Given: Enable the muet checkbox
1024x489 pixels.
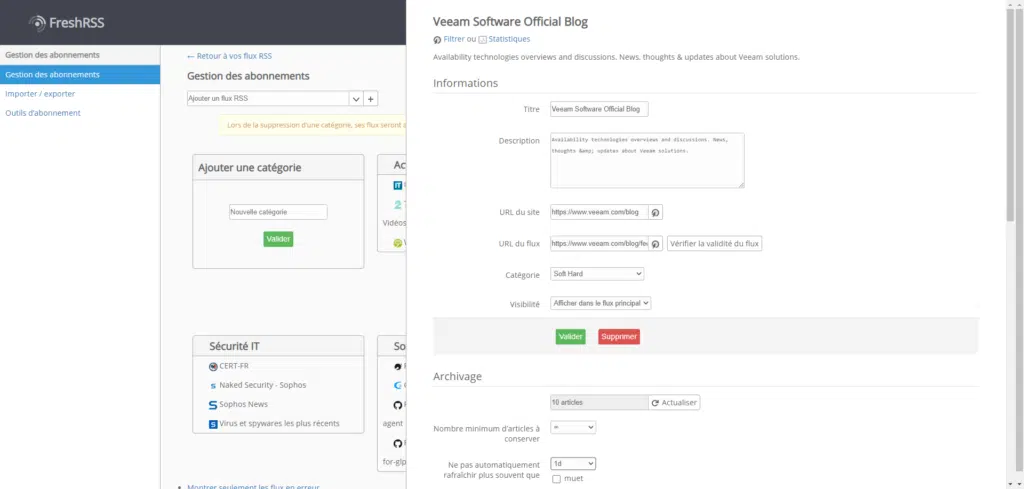Looking at the screenshot, I should click(556, 479).
